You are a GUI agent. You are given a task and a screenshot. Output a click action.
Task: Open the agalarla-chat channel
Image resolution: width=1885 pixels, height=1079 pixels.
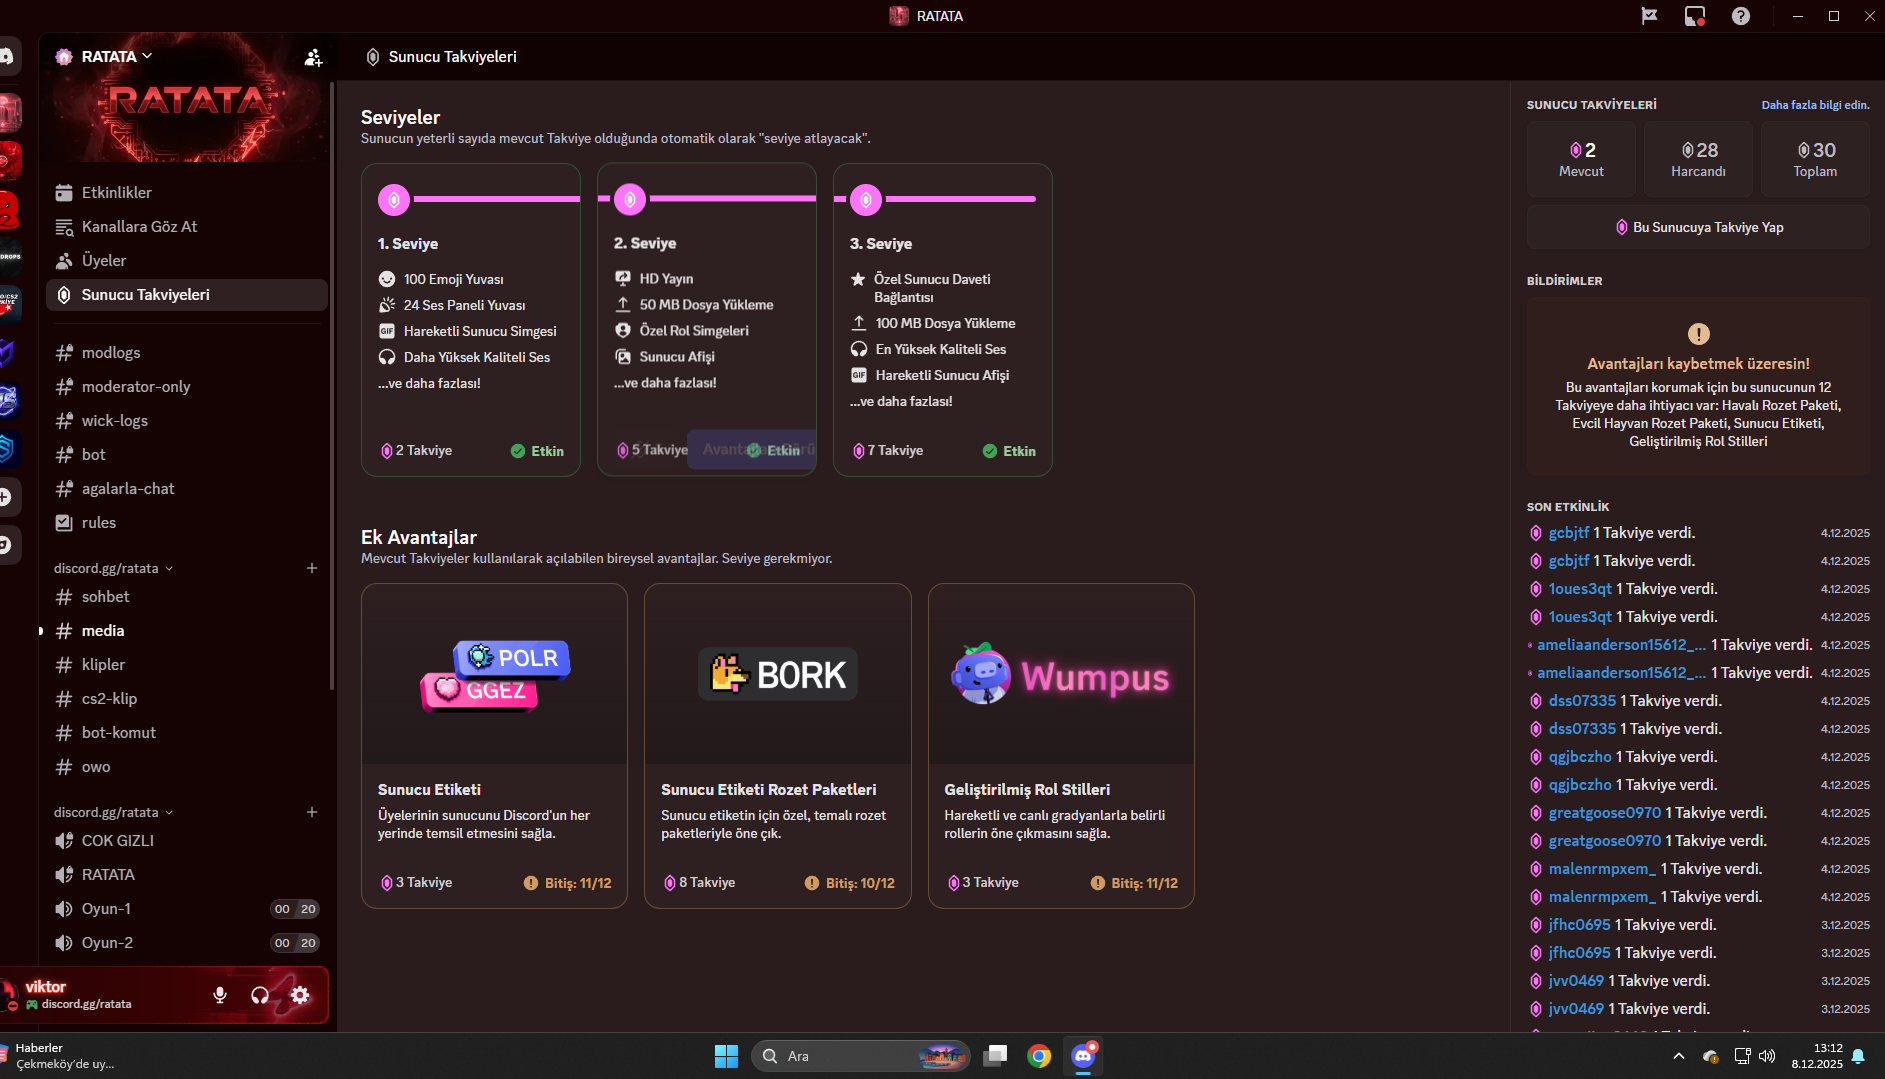tap(187, 488)
